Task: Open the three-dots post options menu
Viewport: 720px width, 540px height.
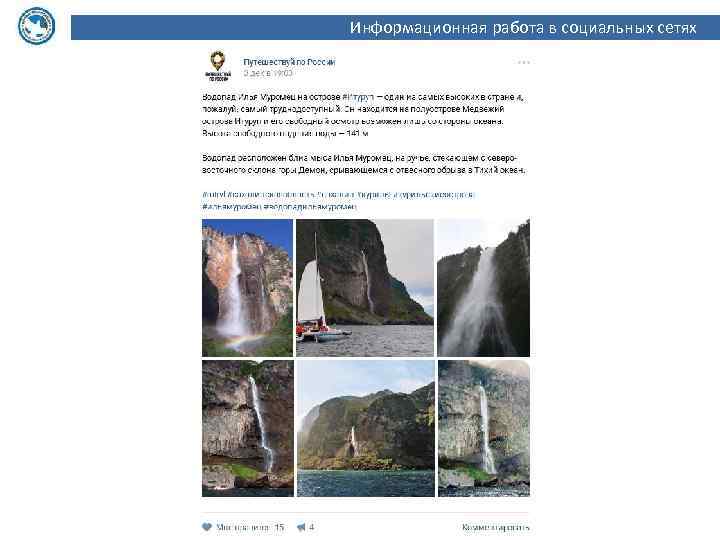Action: coord(523,62)
